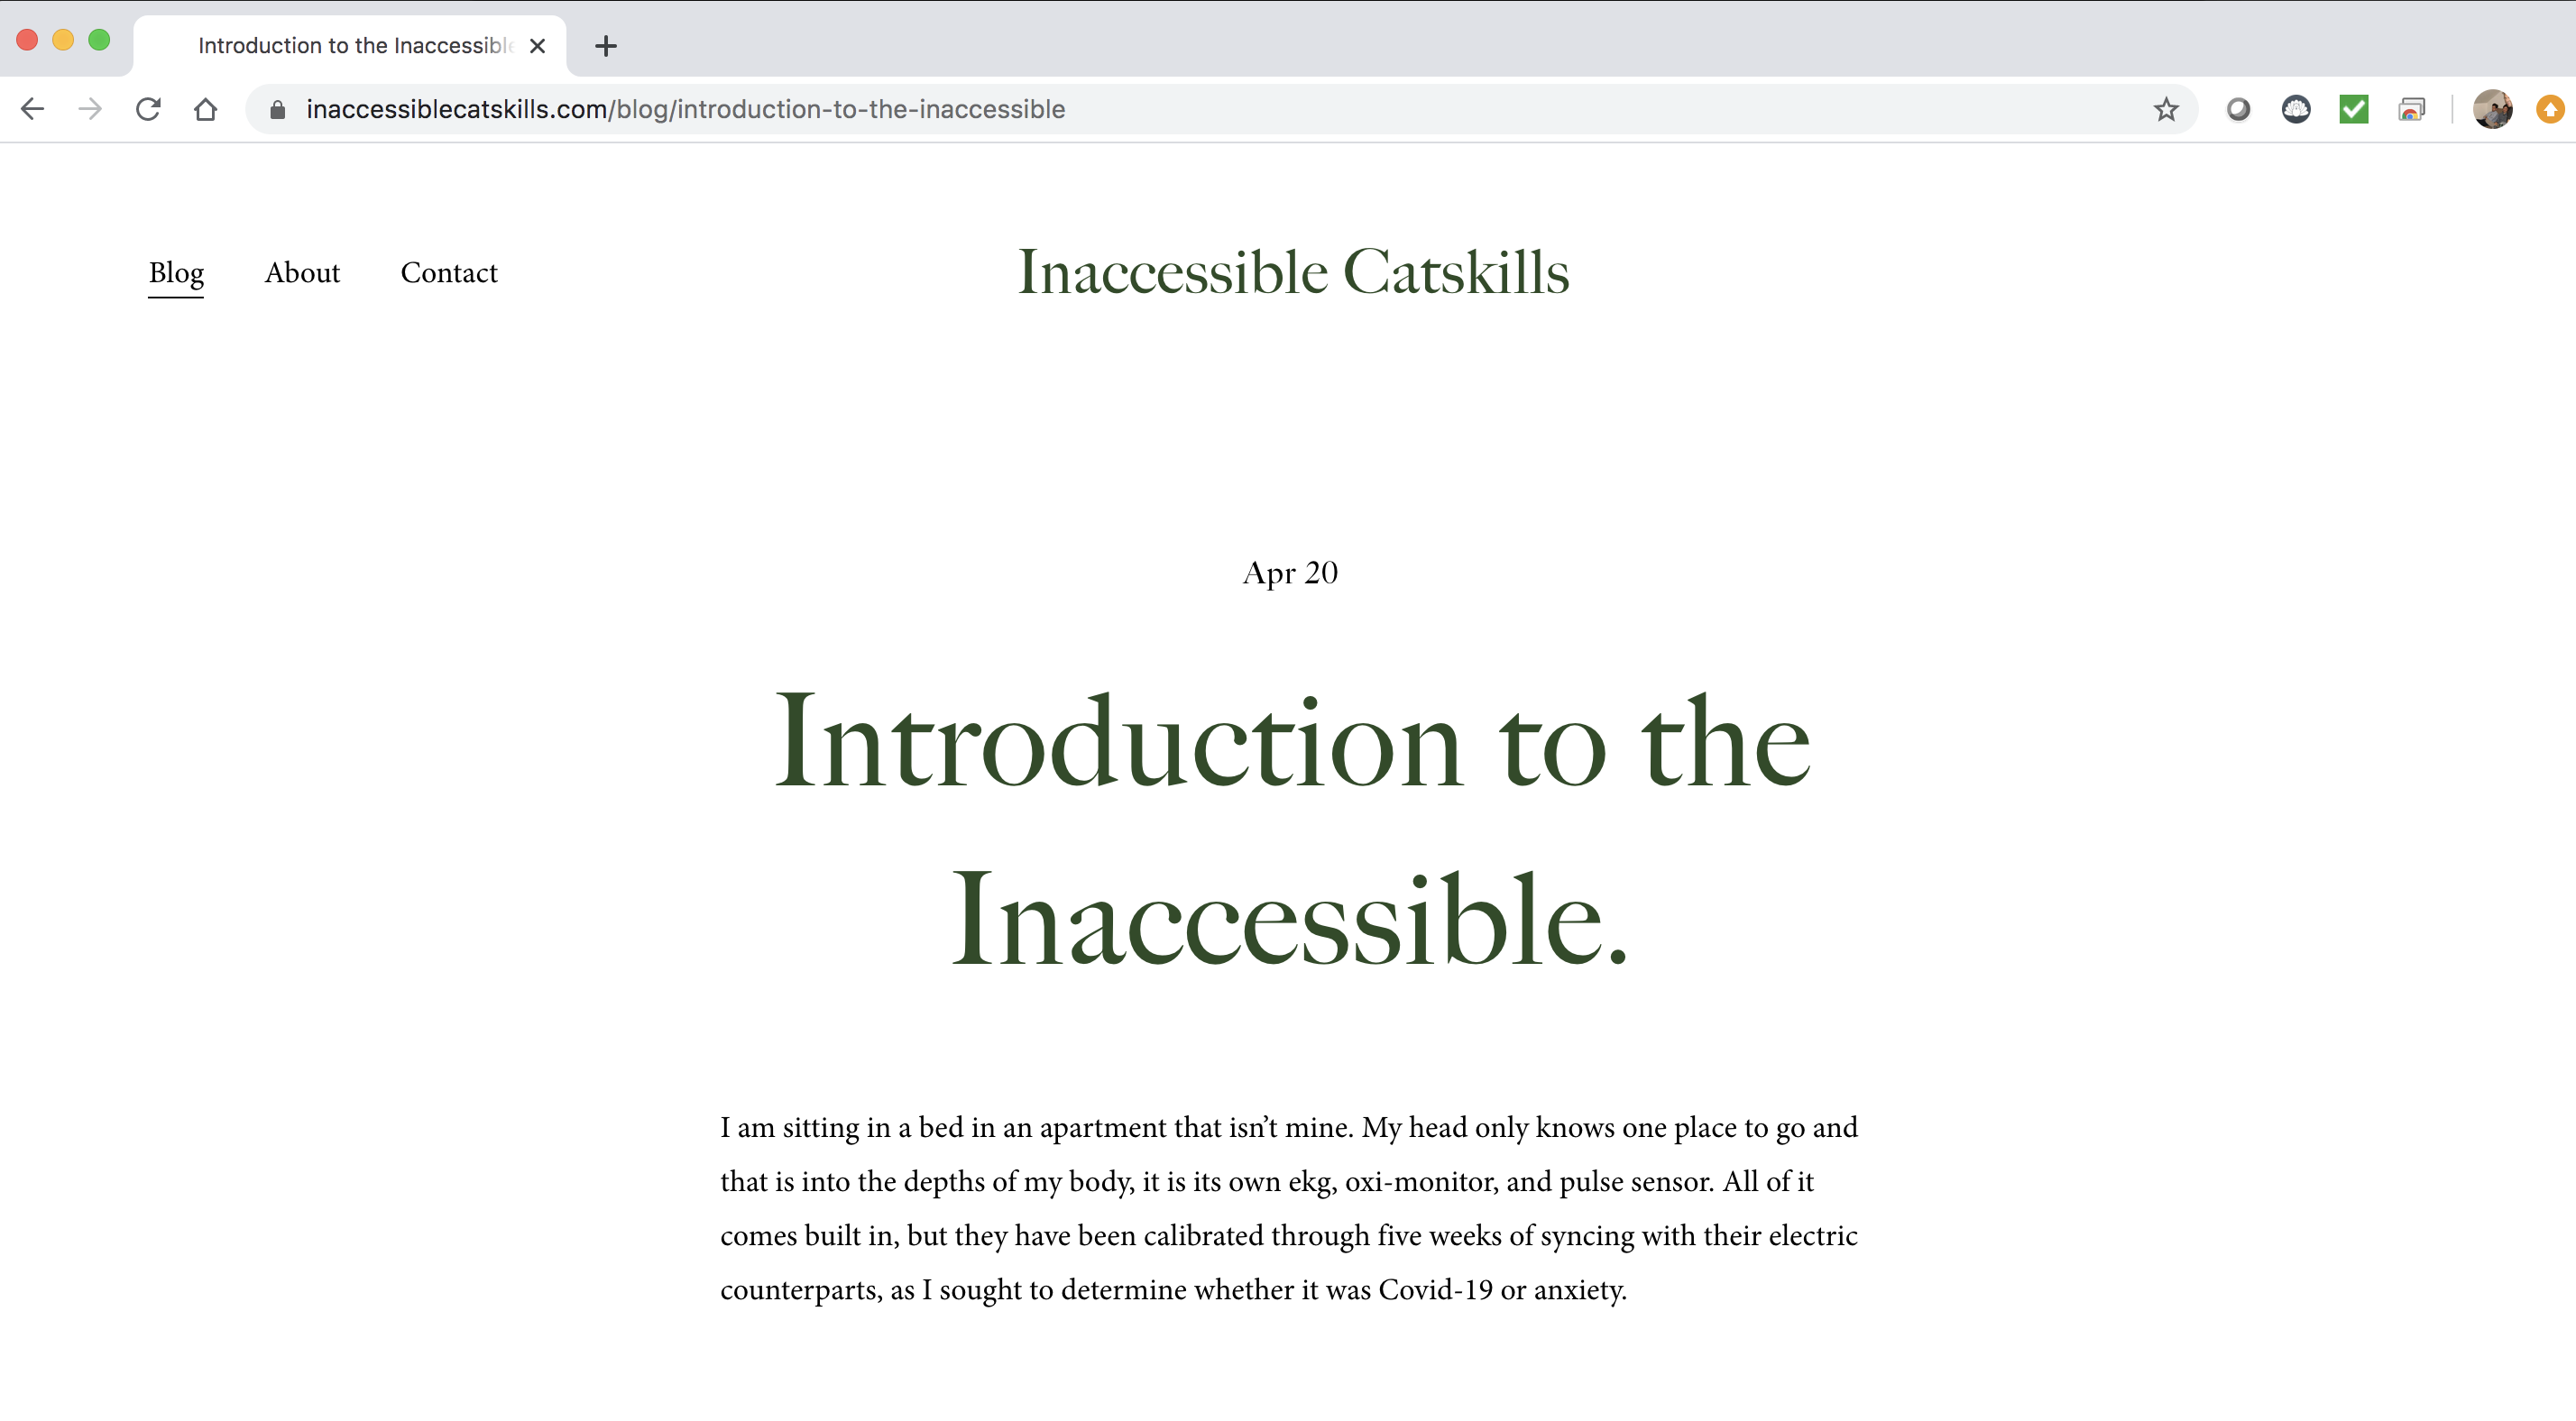View site security lock info

[x=278, y=109]
